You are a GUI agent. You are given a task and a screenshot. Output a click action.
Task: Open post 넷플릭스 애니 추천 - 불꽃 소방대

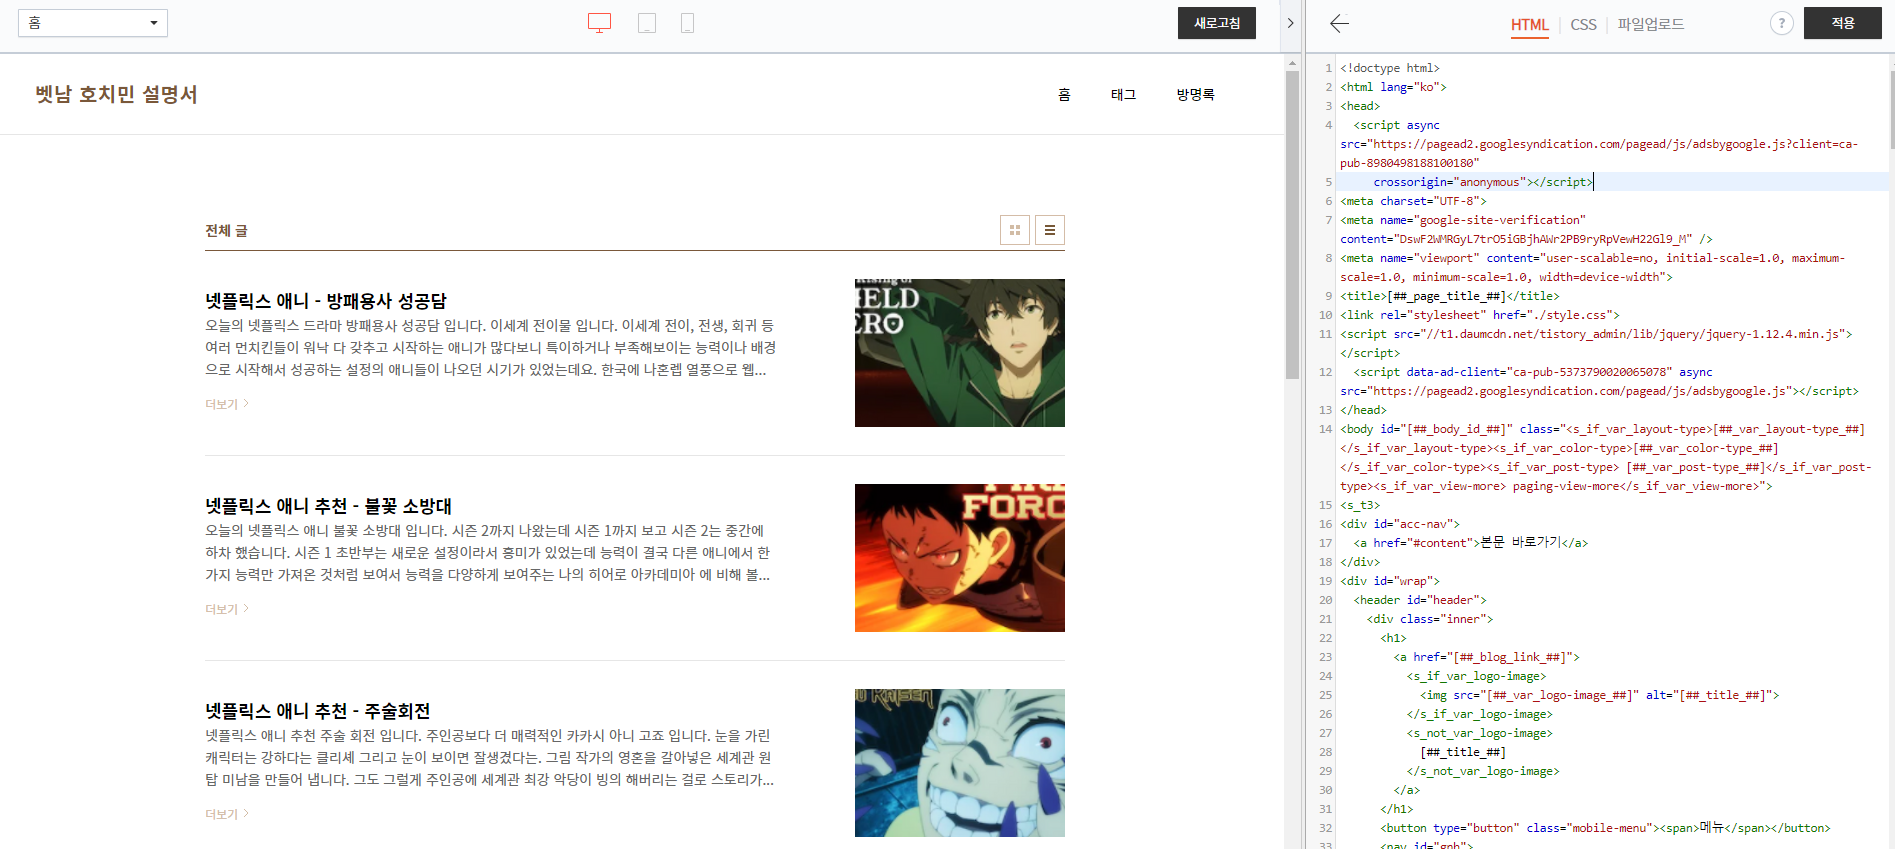(329, 506)
